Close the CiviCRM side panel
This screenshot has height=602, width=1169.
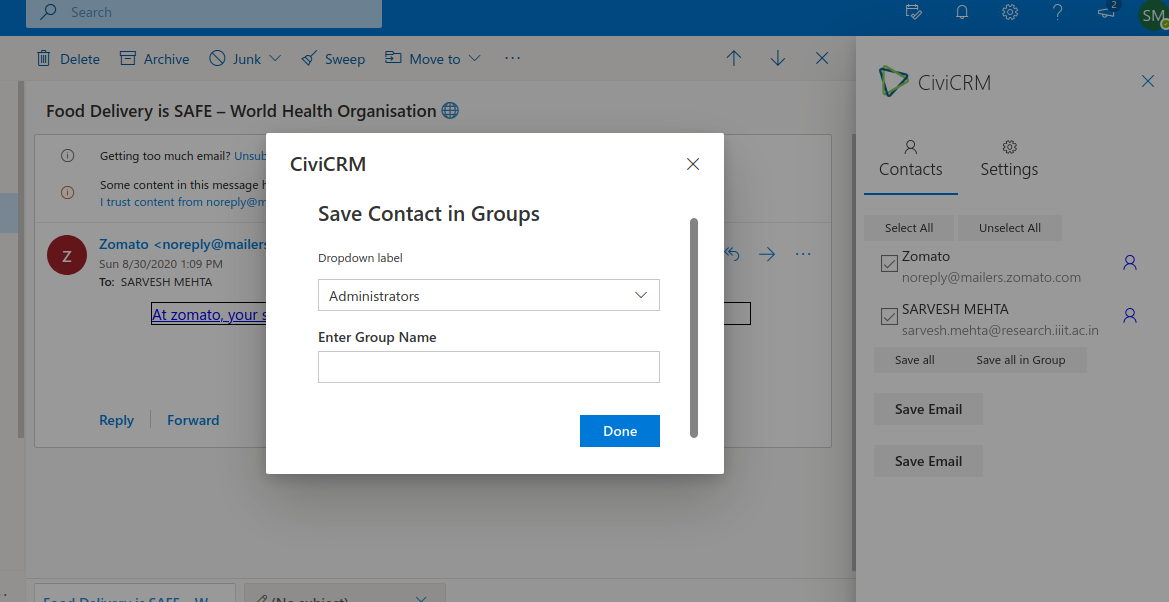pos(1148,81)
